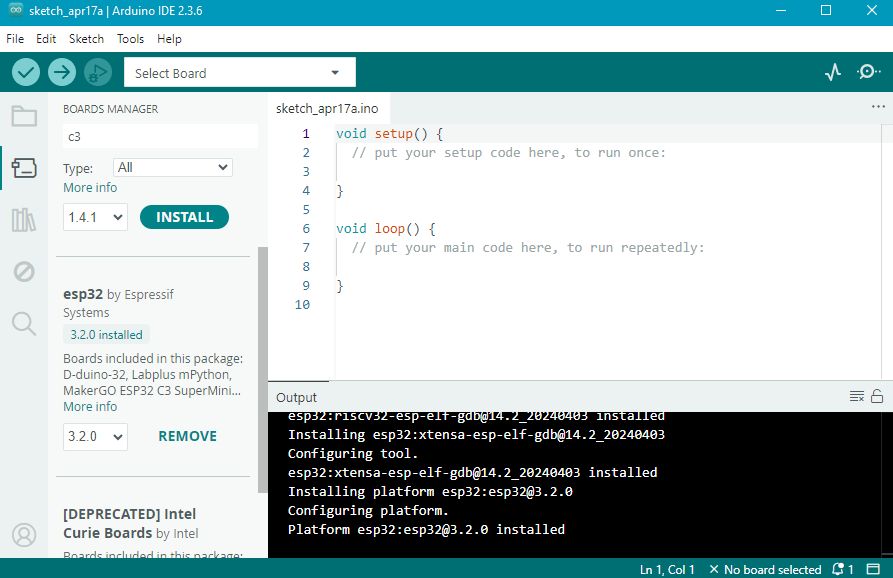Click REMOVE for the esp32 package
Image resolution: width=893 pixels, height=578 pixels.
pos(187,436)
